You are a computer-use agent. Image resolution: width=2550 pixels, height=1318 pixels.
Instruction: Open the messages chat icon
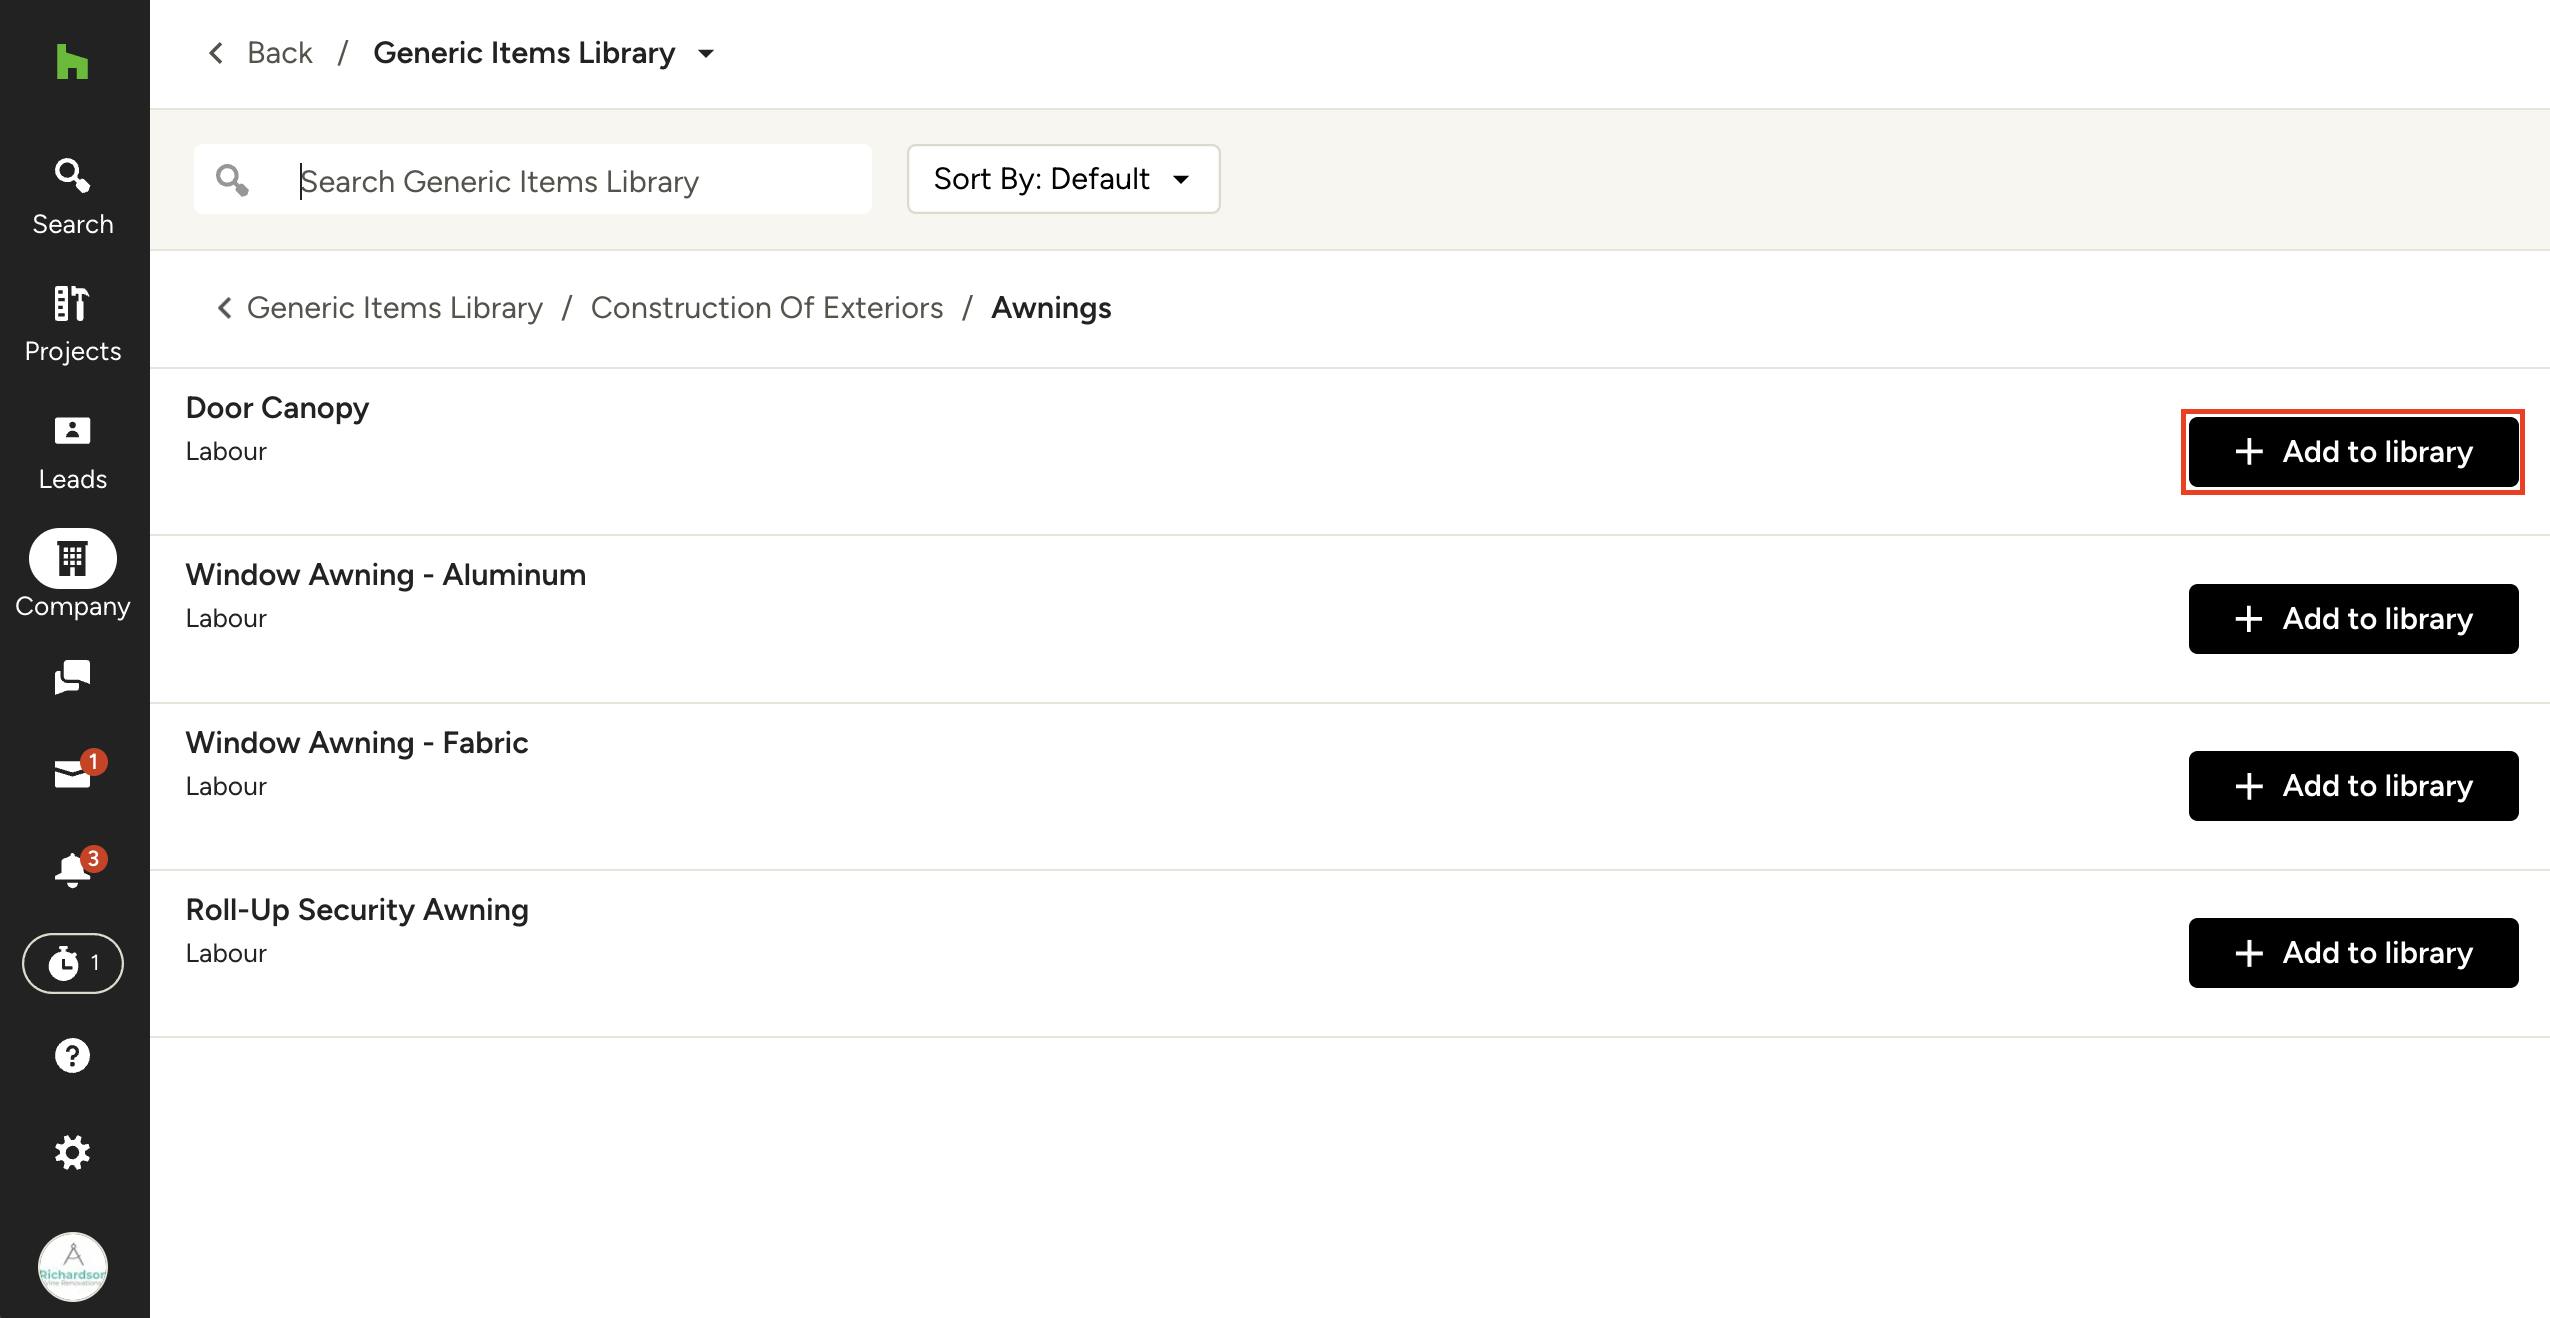72,677
